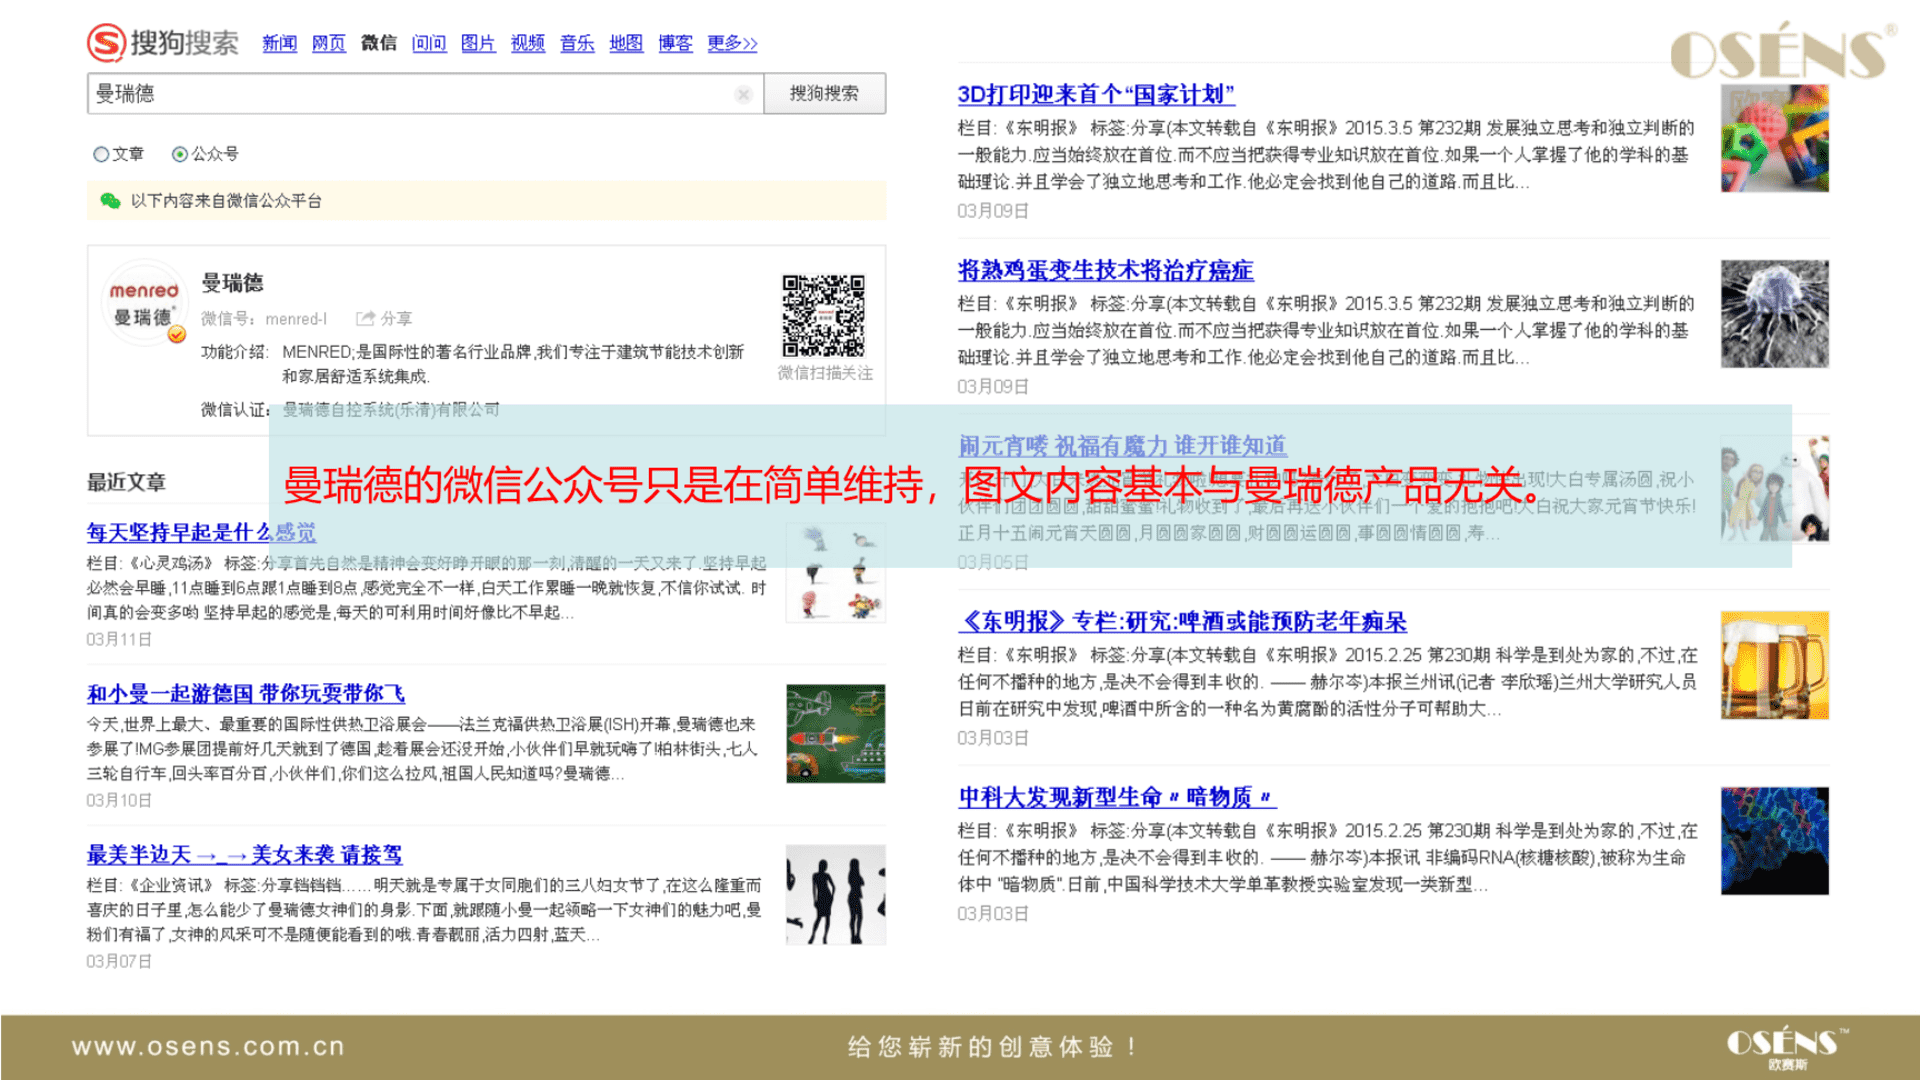
Task: Click the 微信认证 verification company text
Action: pyautogui.click(x=391, y=409)
